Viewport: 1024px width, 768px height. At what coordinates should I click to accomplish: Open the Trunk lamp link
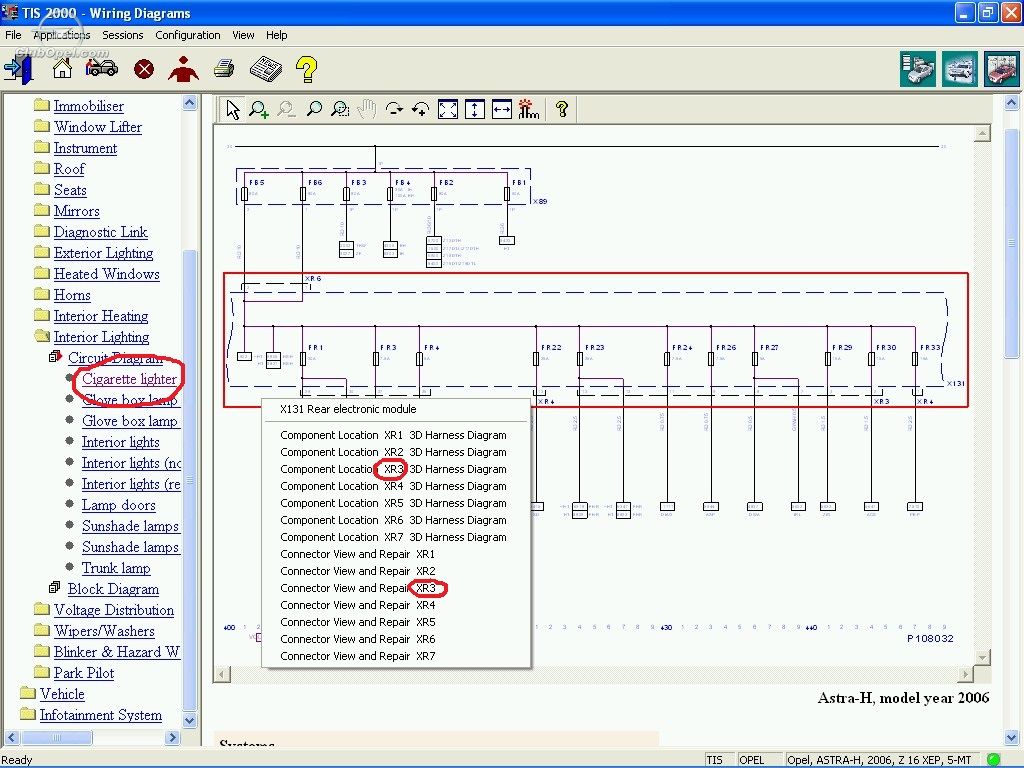point(116,568)
